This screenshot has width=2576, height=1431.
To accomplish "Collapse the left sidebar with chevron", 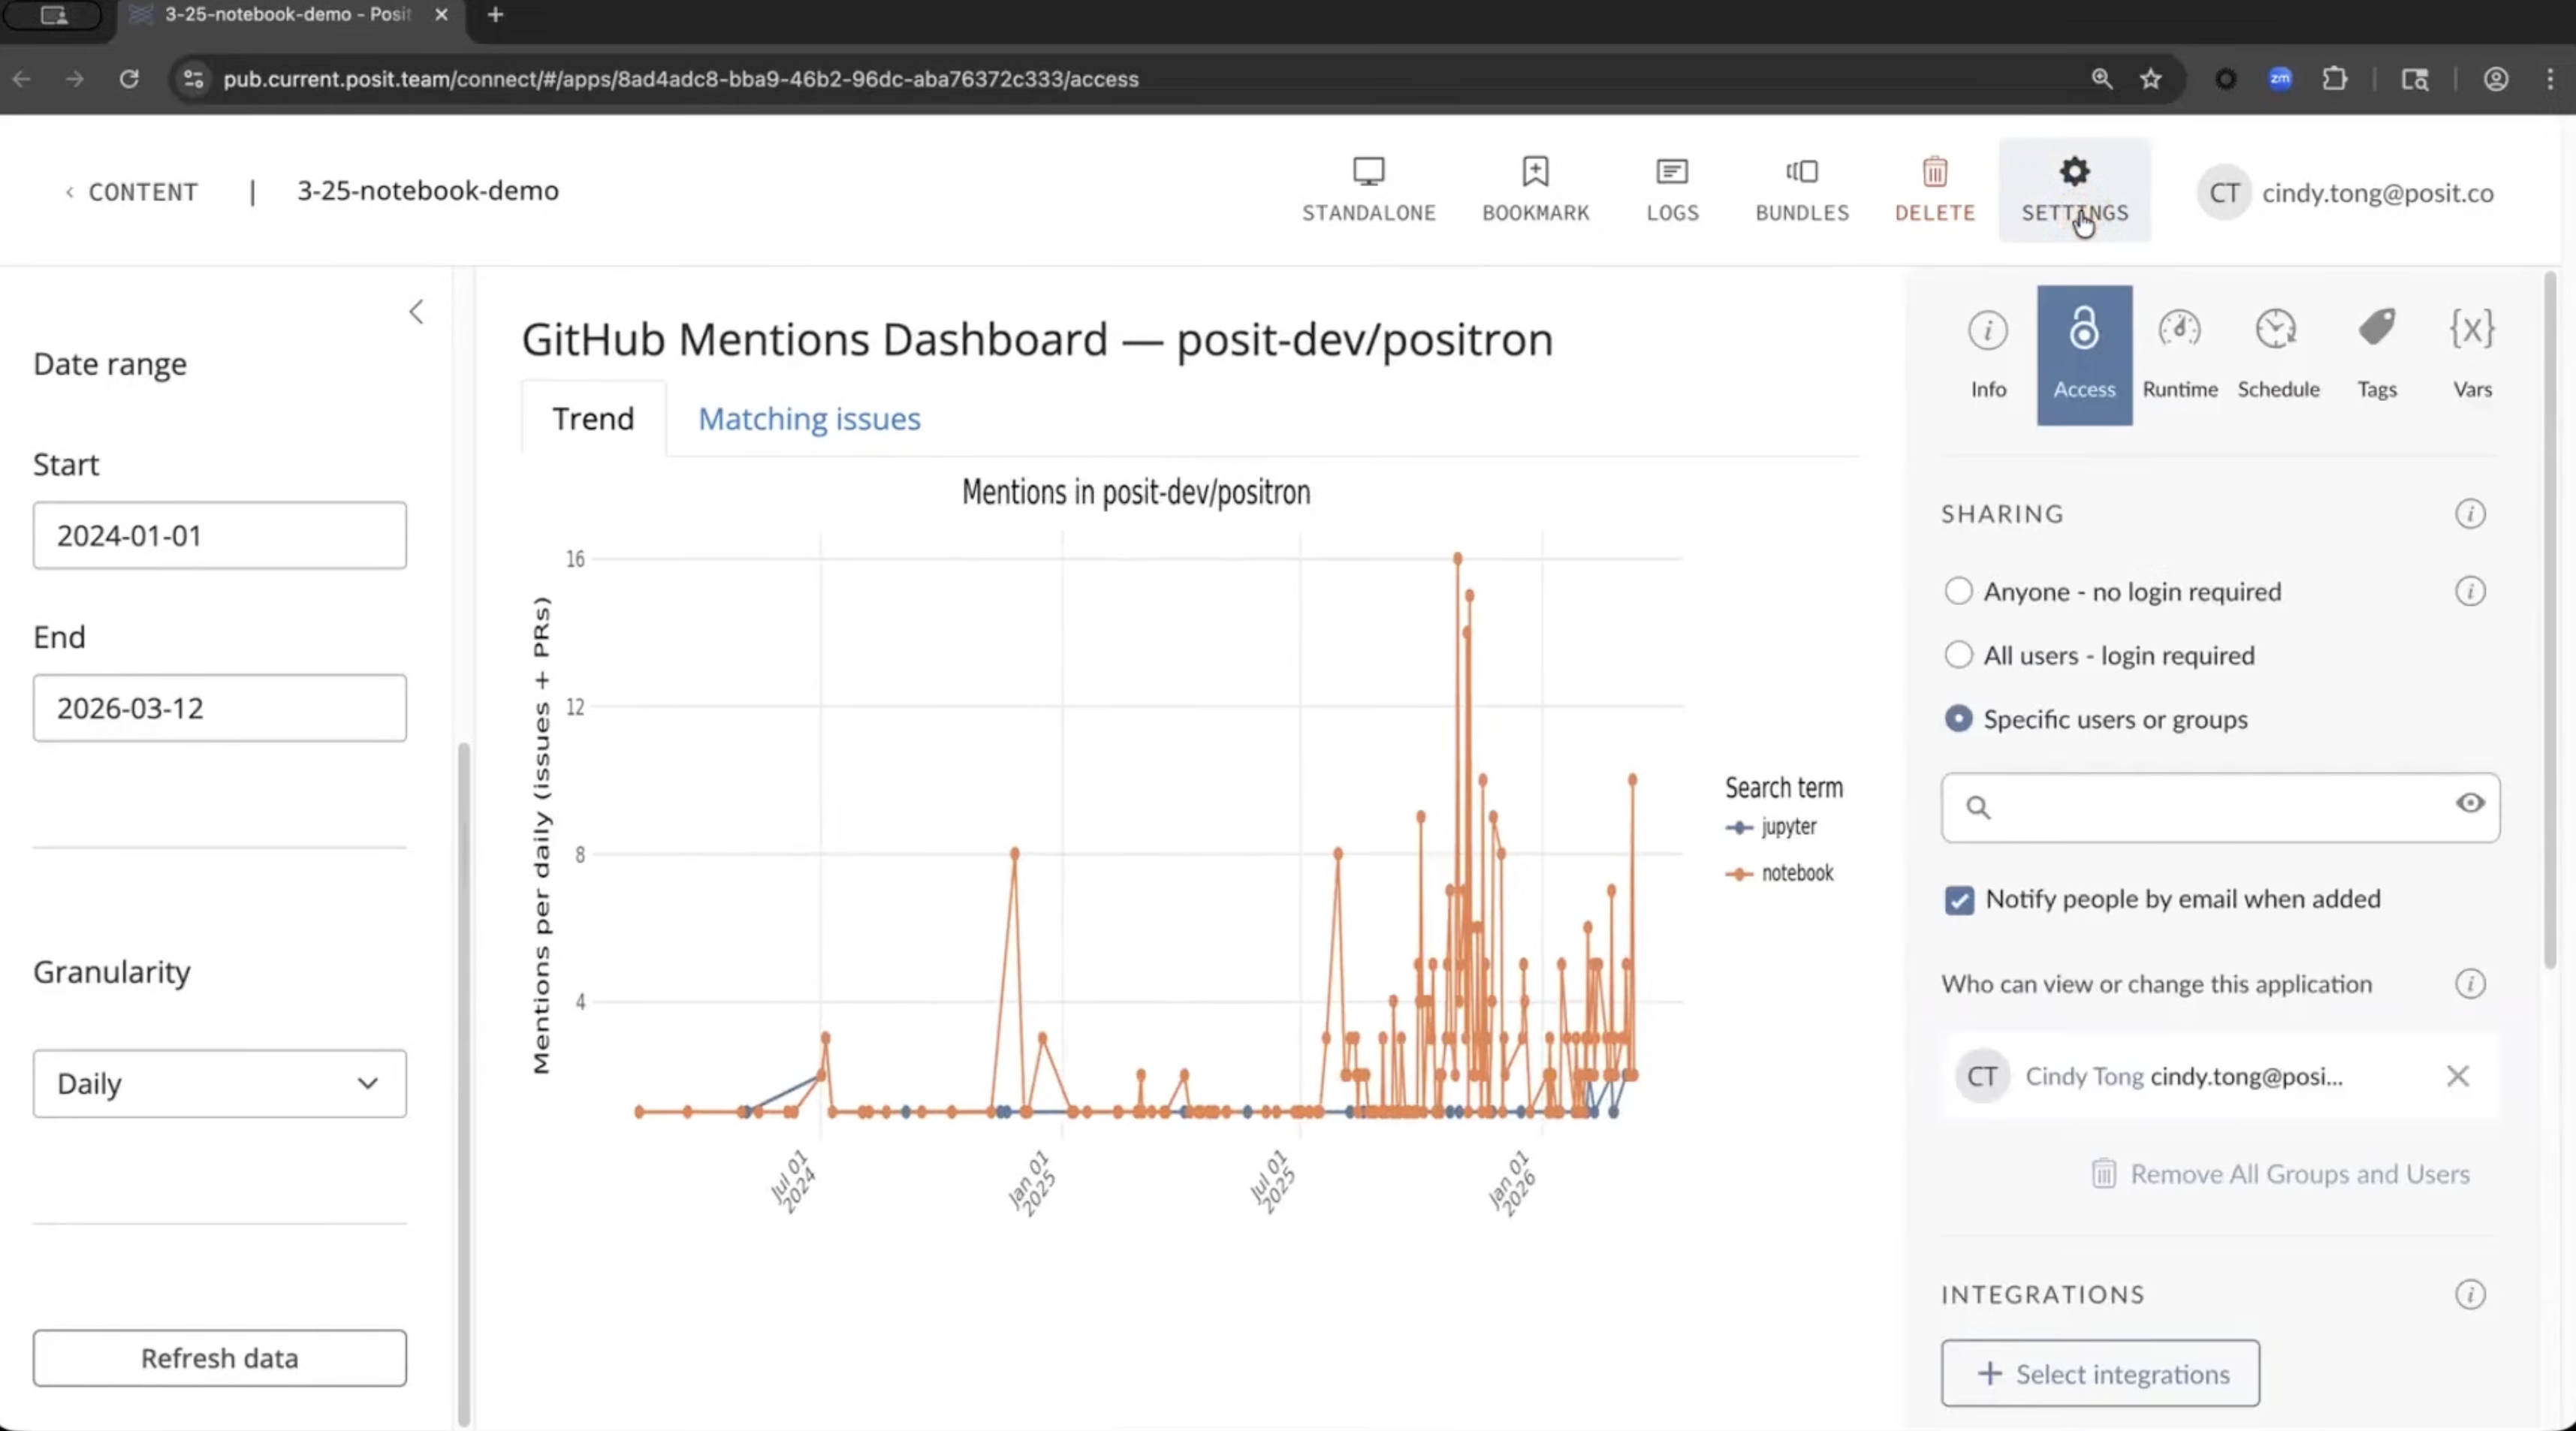I will pos(416,312).
